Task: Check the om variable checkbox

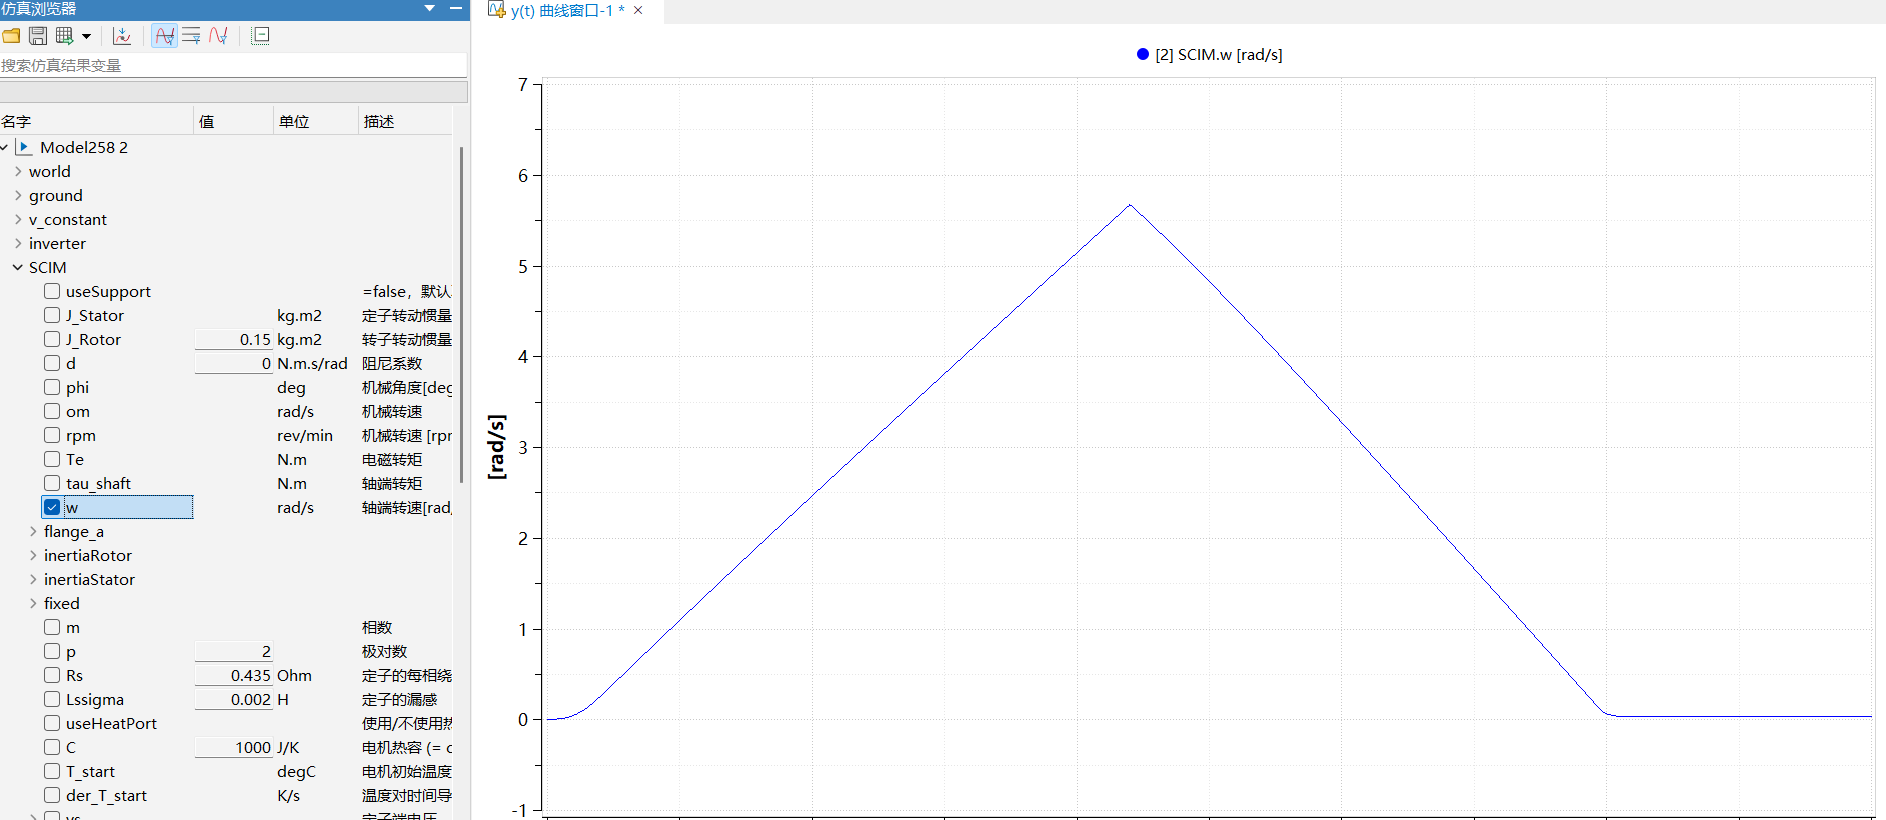Action: click(52, 411)
